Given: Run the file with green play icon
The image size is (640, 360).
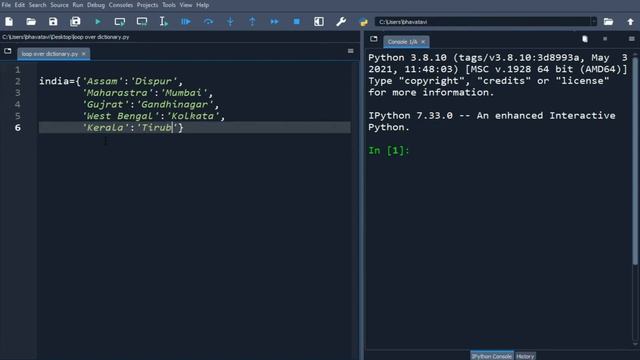Looking at the screenshot, I should 98,22.
